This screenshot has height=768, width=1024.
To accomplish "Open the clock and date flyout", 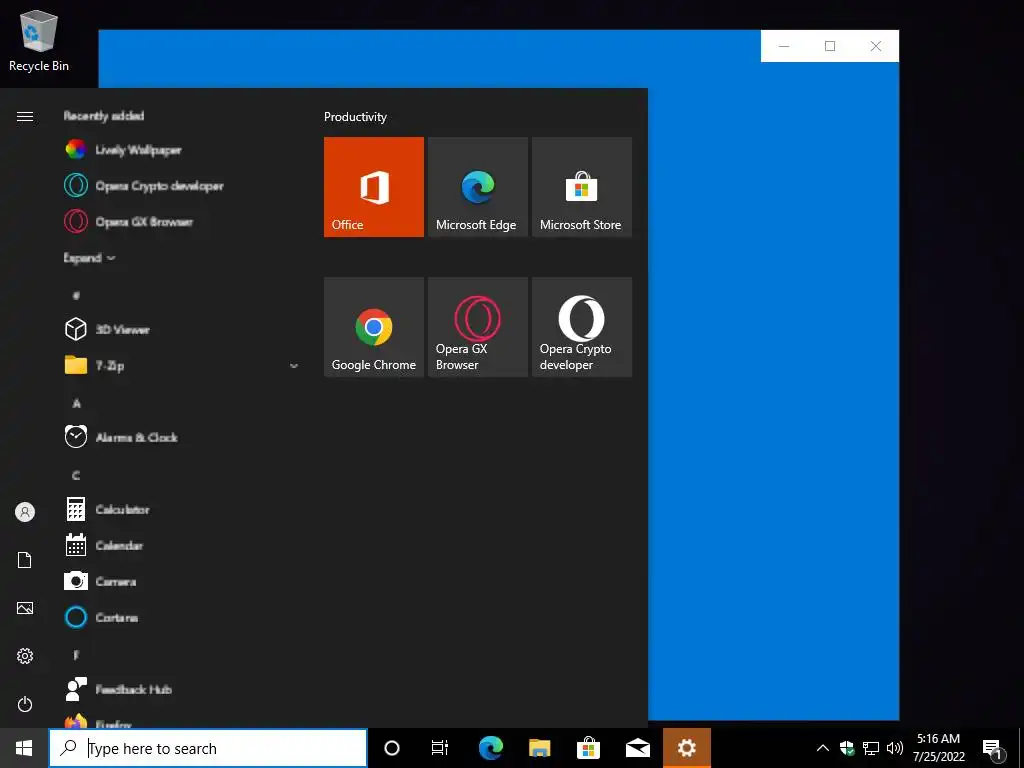I will coord(938,748).
